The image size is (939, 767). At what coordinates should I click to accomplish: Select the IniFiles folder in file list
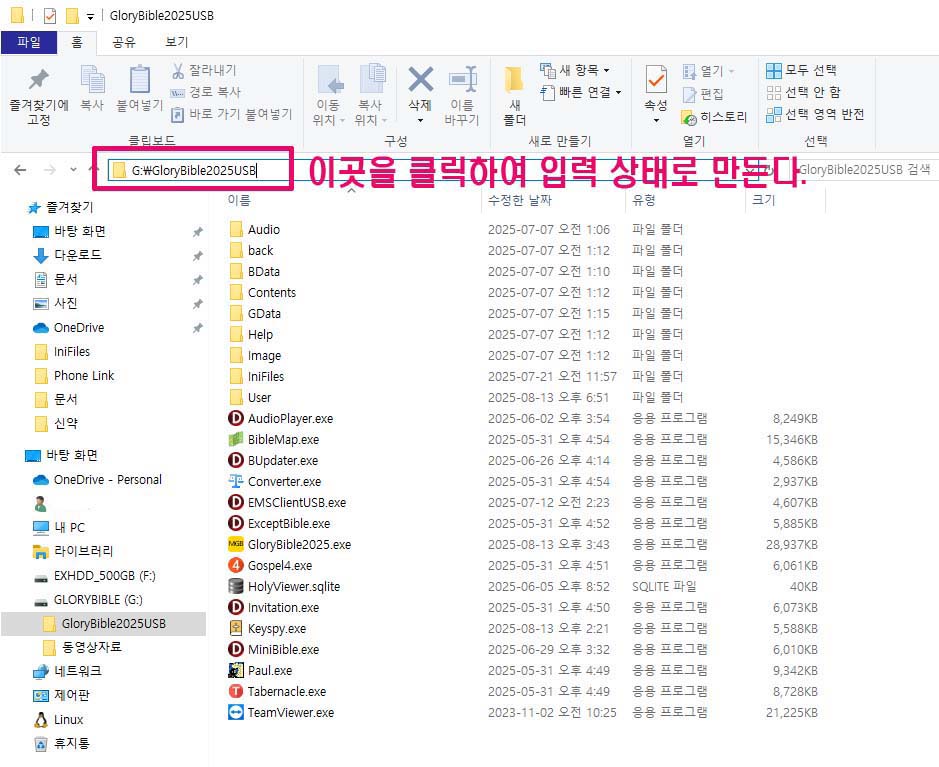point(265,377)
